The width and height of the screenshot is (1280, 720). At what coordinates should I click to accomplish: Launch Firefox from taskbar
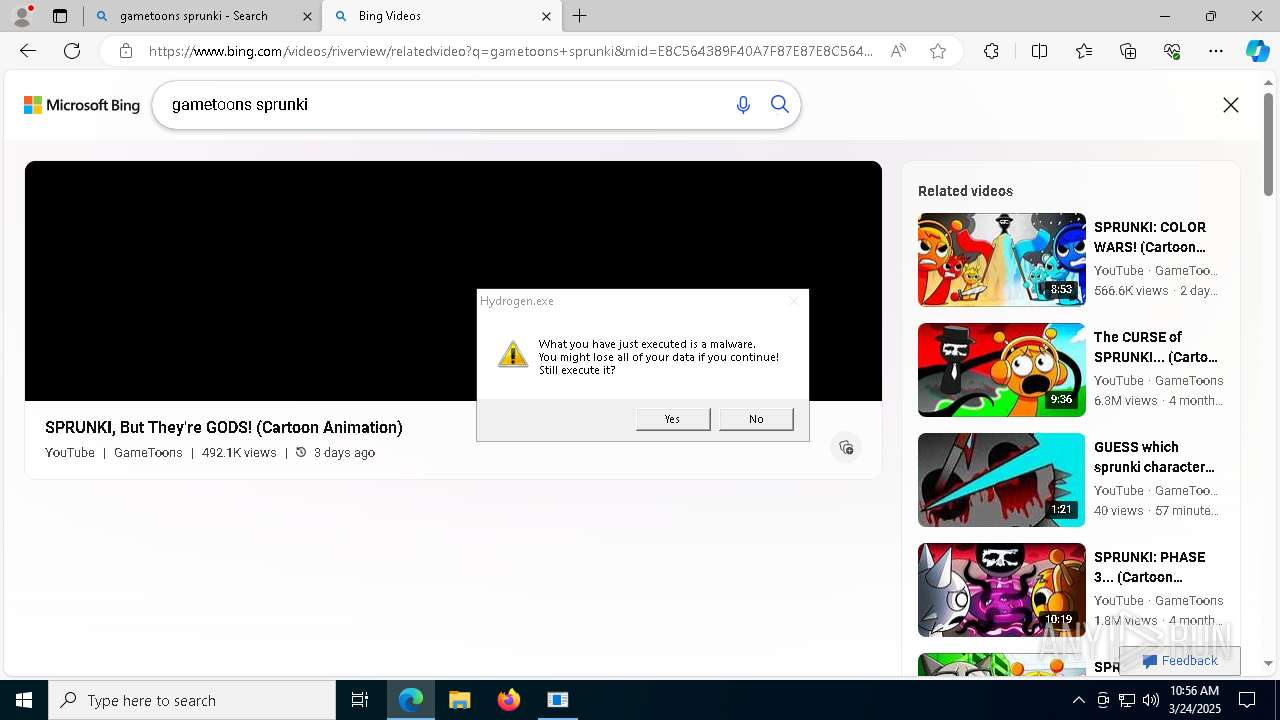point(509,700)
